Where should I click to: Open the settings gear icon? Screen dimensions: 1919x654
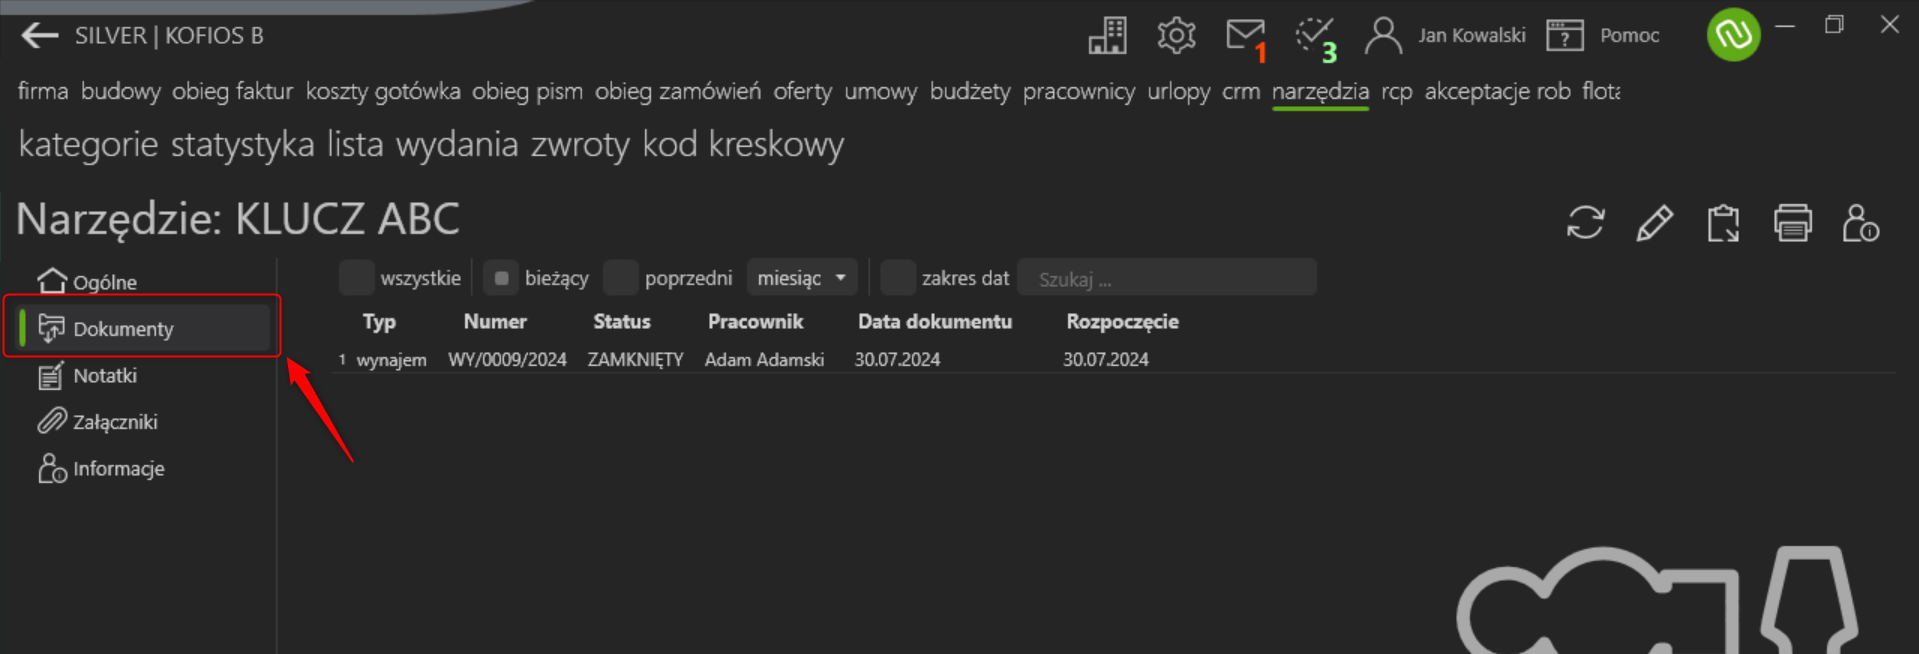coord(1176,36)
